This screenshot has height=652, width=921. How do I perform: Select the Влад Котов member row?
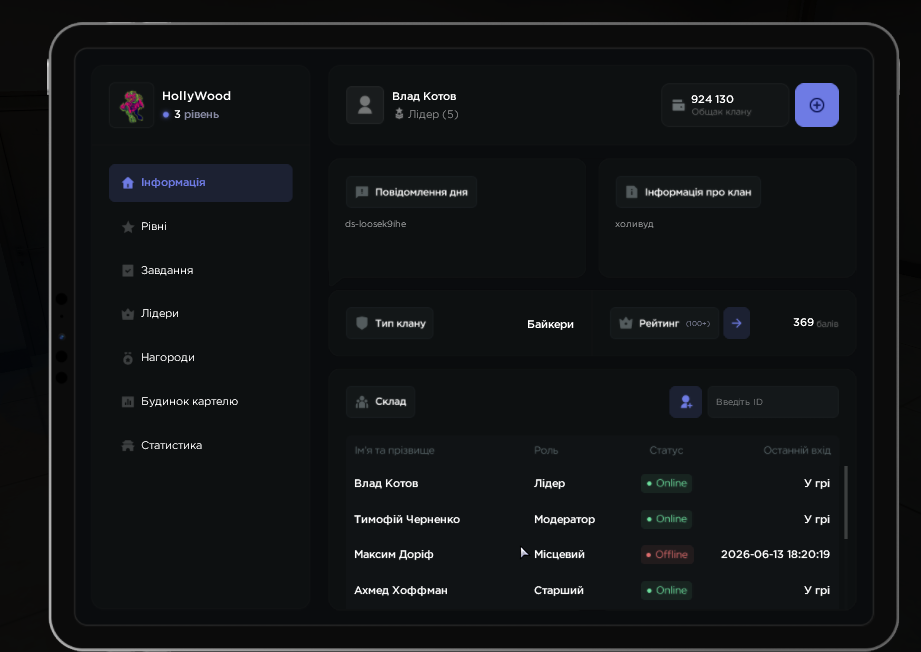click(592, 483)
